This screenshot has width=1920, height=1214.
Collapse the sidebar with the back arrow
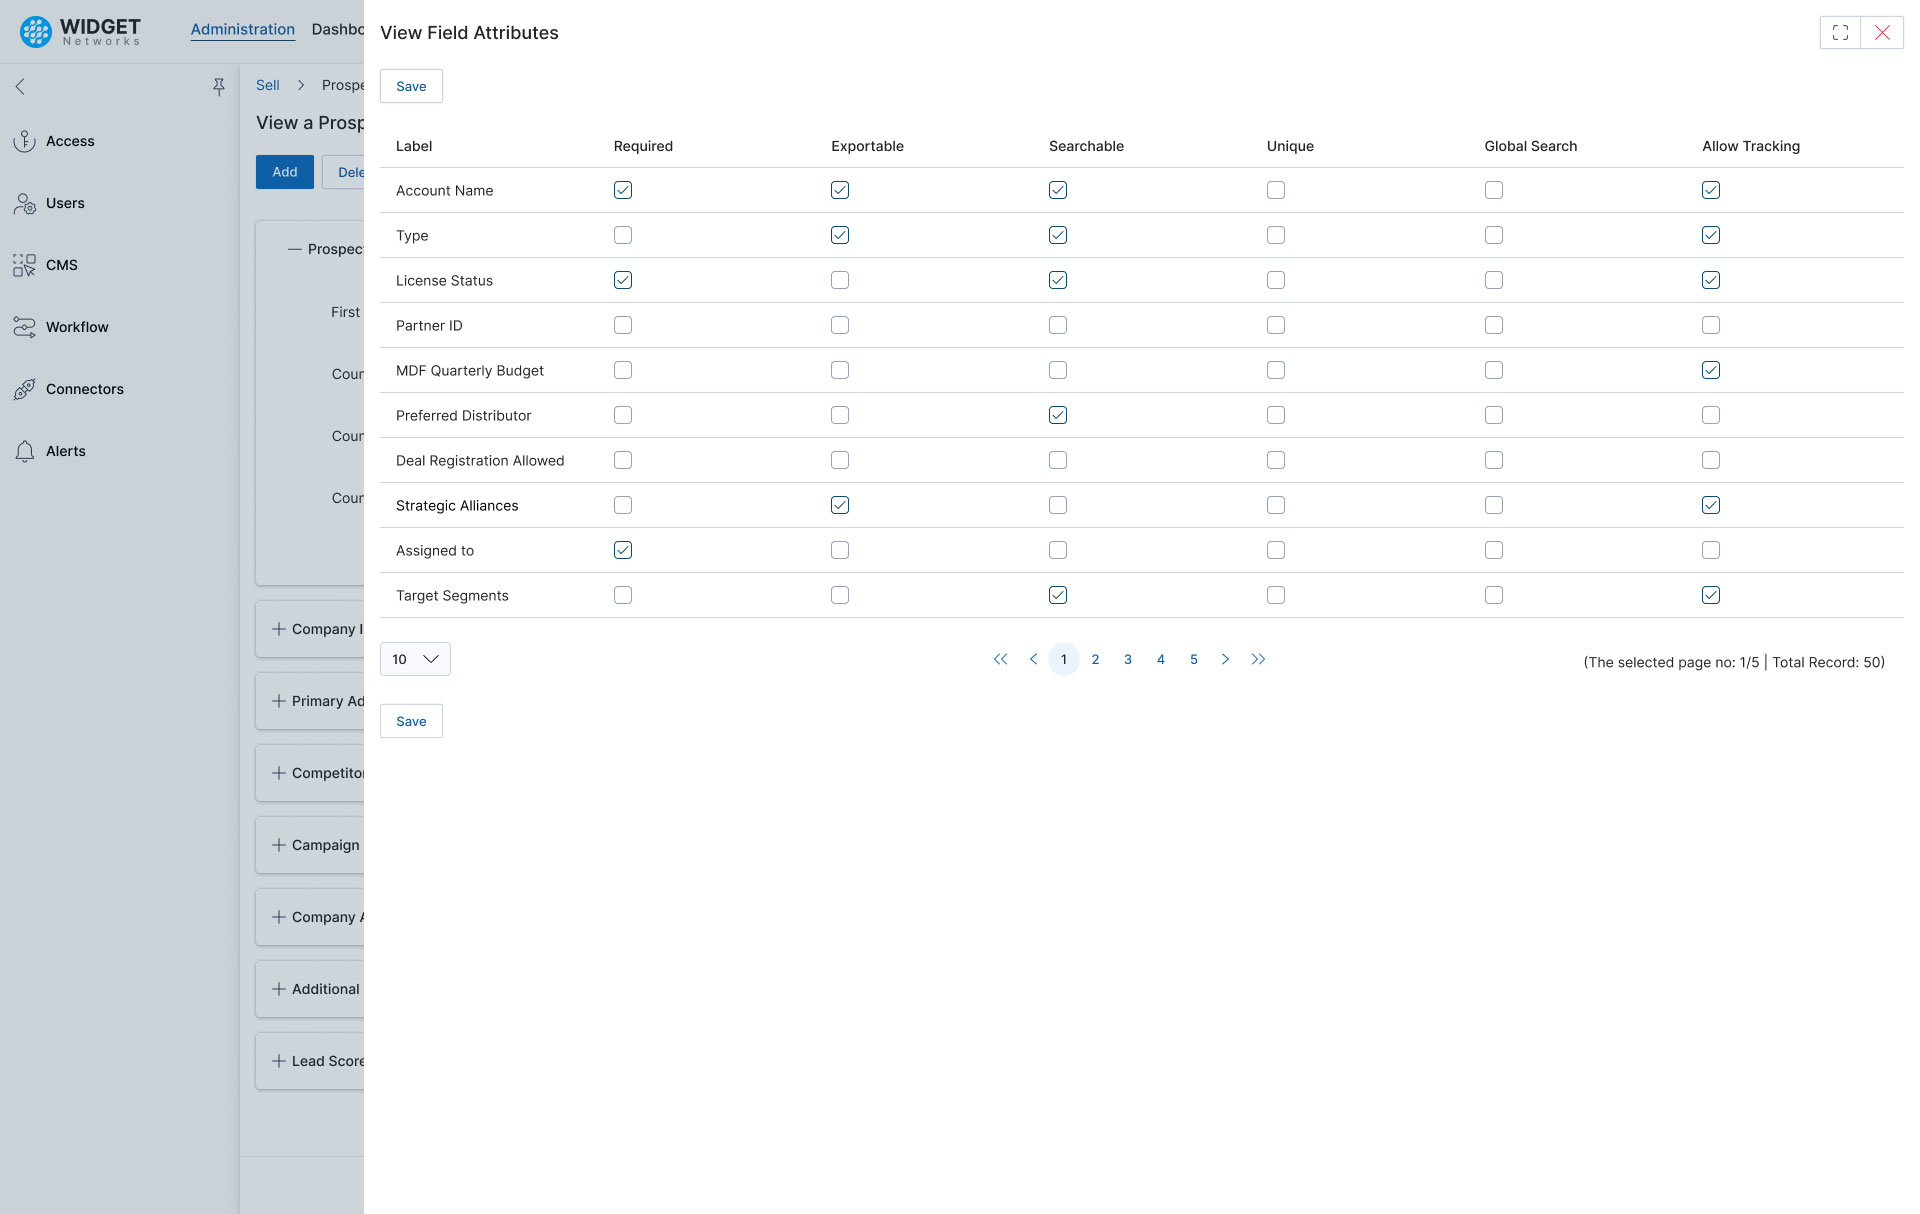pos(20,87)
